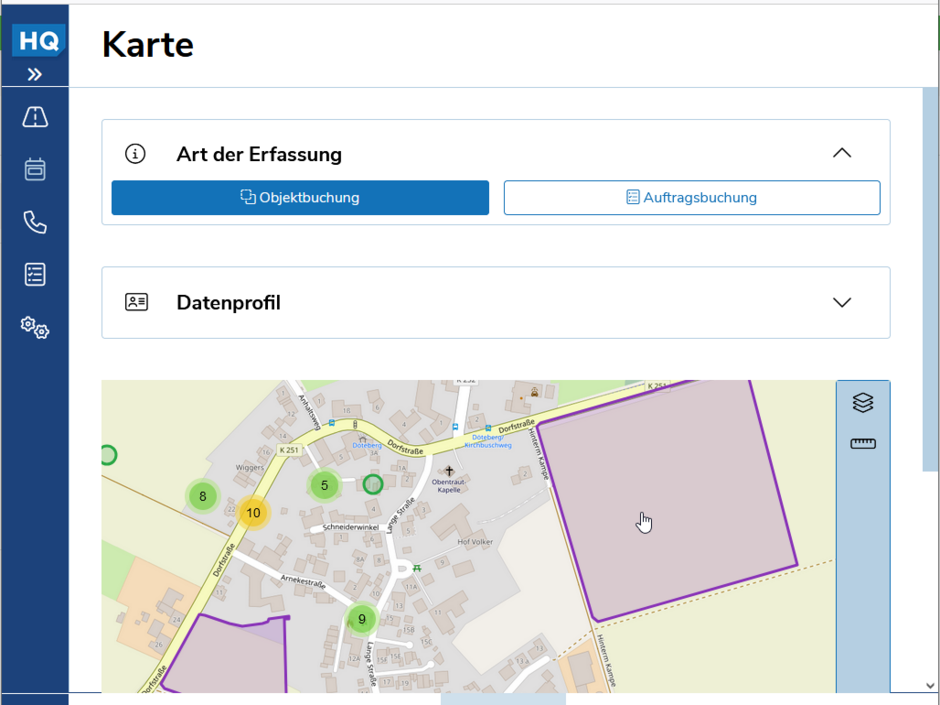The width and height of the screenshot is (940, 705).
Task: Switch to the Auftragsbuchung mode button
Action: 692,198
